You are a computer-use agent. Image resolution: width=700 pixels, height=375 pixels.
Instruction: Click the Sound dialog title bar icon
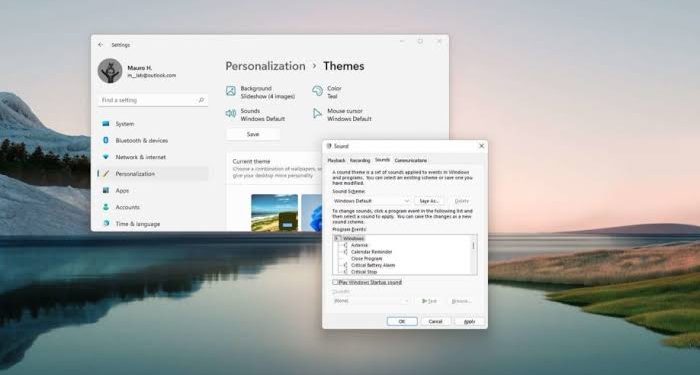point(329,146)
